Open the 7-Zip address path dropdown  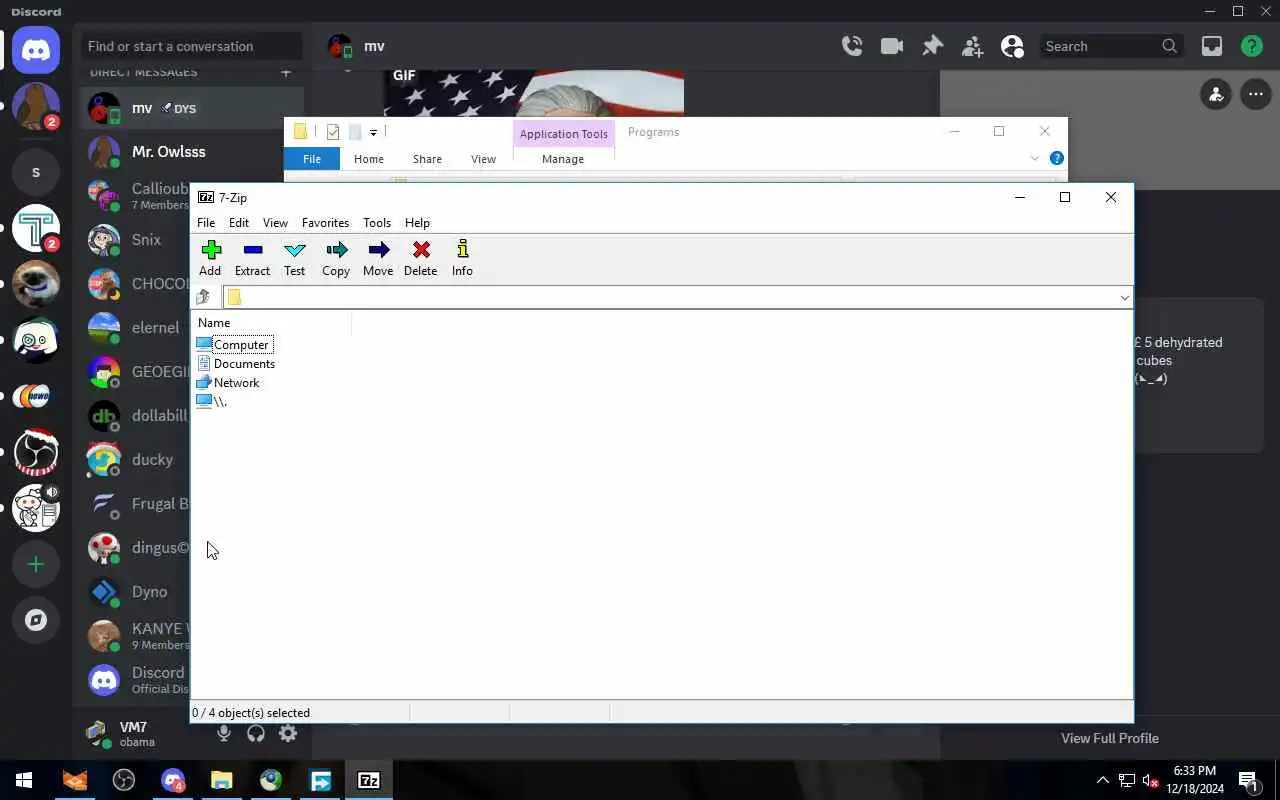[x=1124, y=297]
